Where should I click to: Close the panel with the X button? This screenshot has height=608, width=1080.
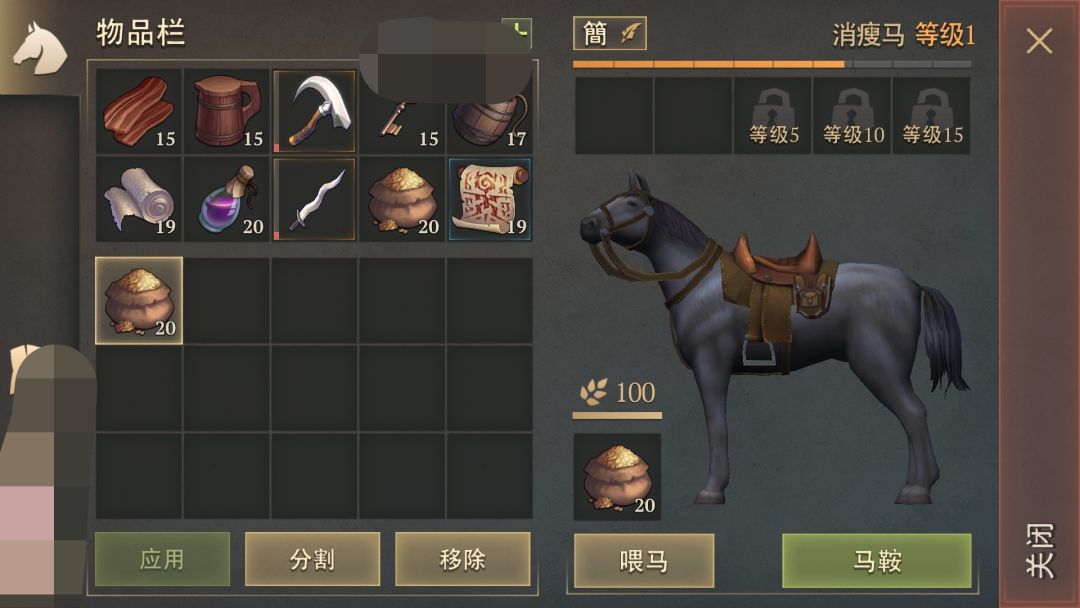(1039, 41)
